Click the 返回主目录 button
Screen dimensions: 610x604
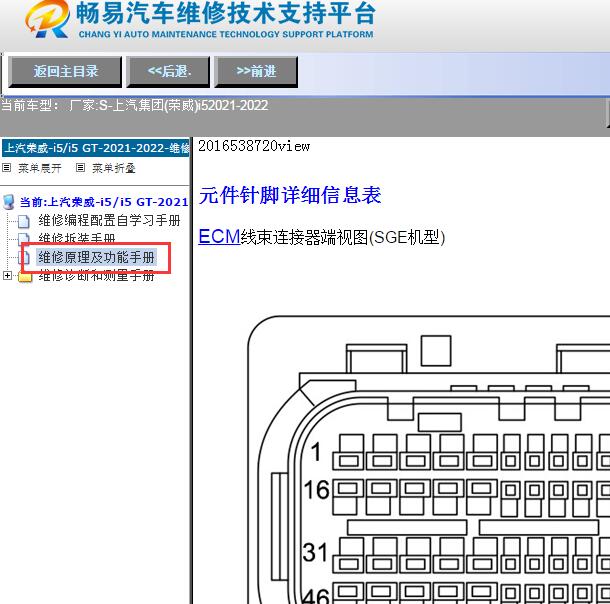point(65,71)
